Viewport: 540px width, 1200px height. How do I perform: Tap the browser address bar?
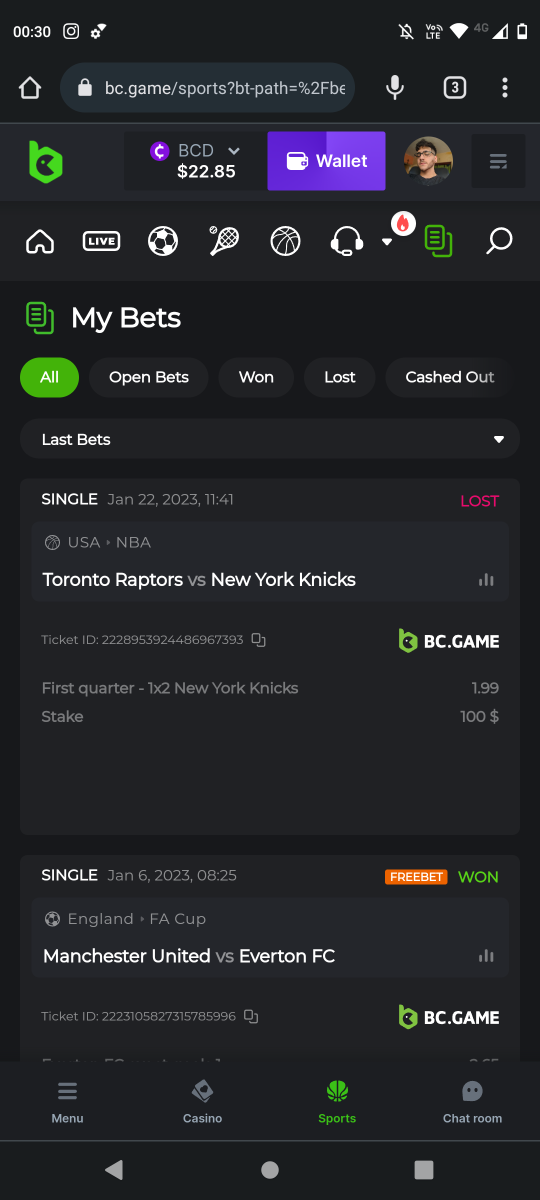point(208,88)
